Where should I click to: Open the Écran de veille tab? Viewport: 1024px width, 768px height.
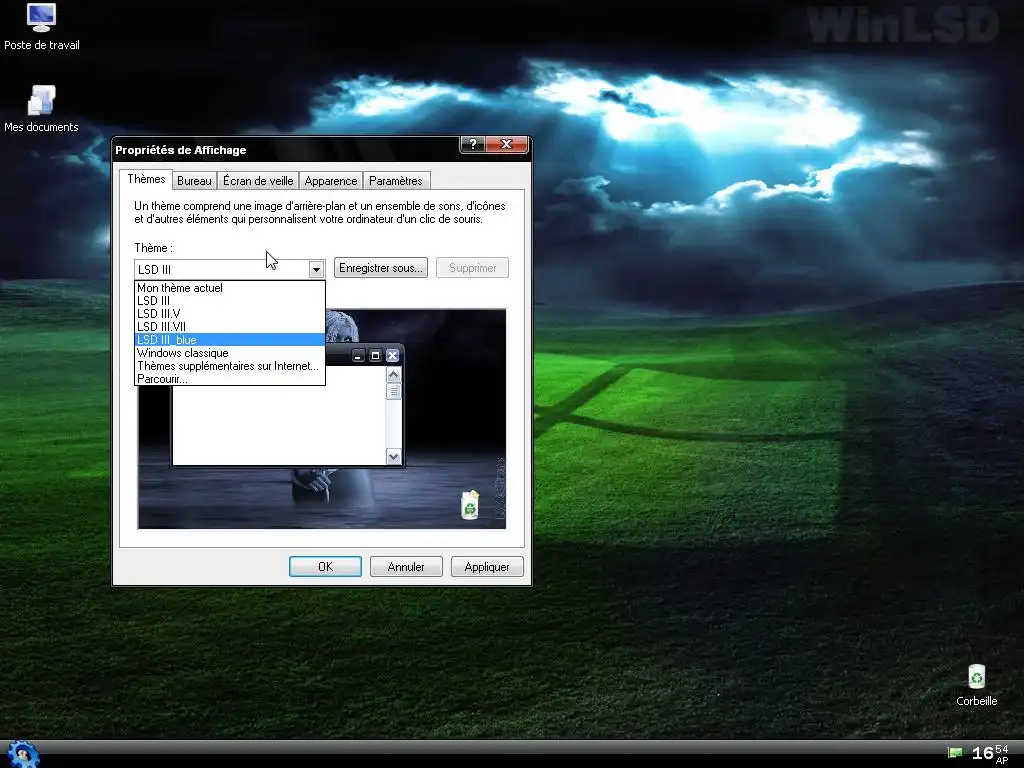point(258,181)
